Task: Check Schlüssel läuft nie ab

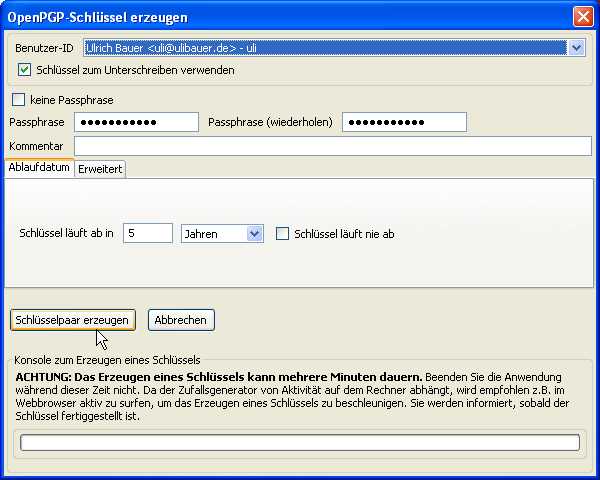Action: coord(282,234)
